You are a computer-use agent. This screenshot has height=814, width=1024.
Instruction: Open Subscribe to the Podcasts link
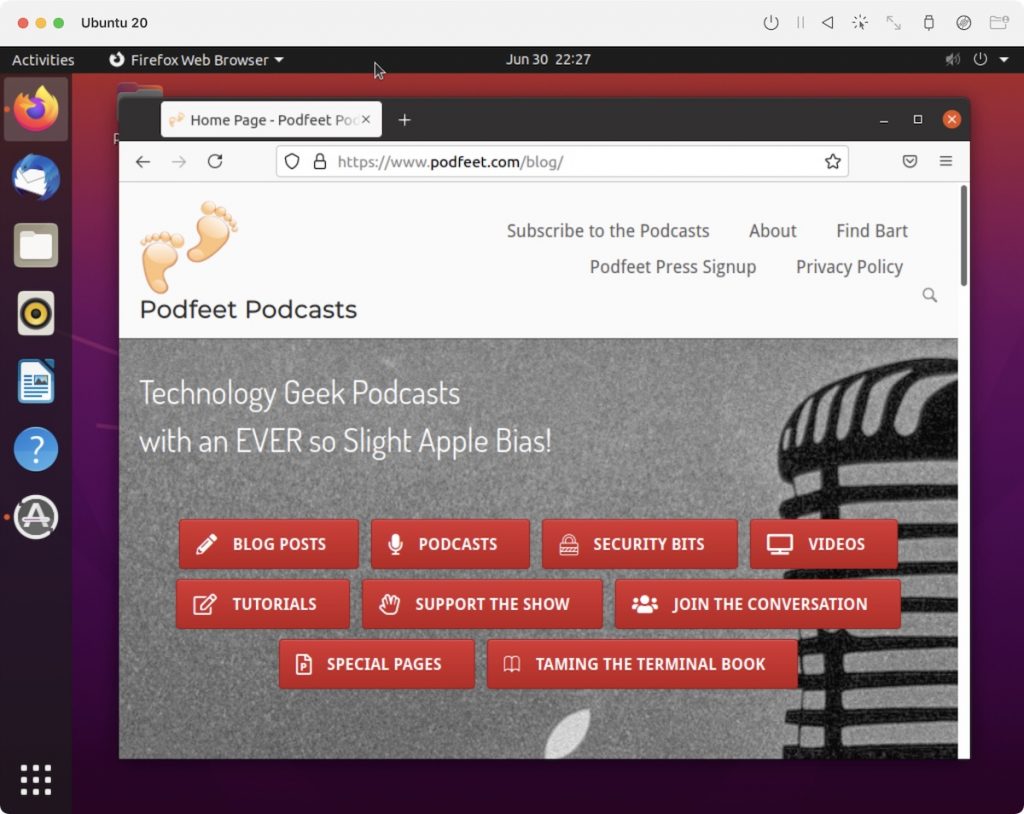(607, 231)
